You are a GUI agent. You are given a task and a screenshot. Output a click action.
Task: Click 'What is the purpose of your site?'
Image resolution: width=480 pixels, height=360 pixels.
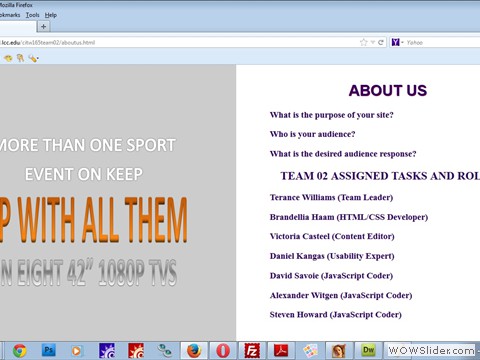tap(332, 115)
